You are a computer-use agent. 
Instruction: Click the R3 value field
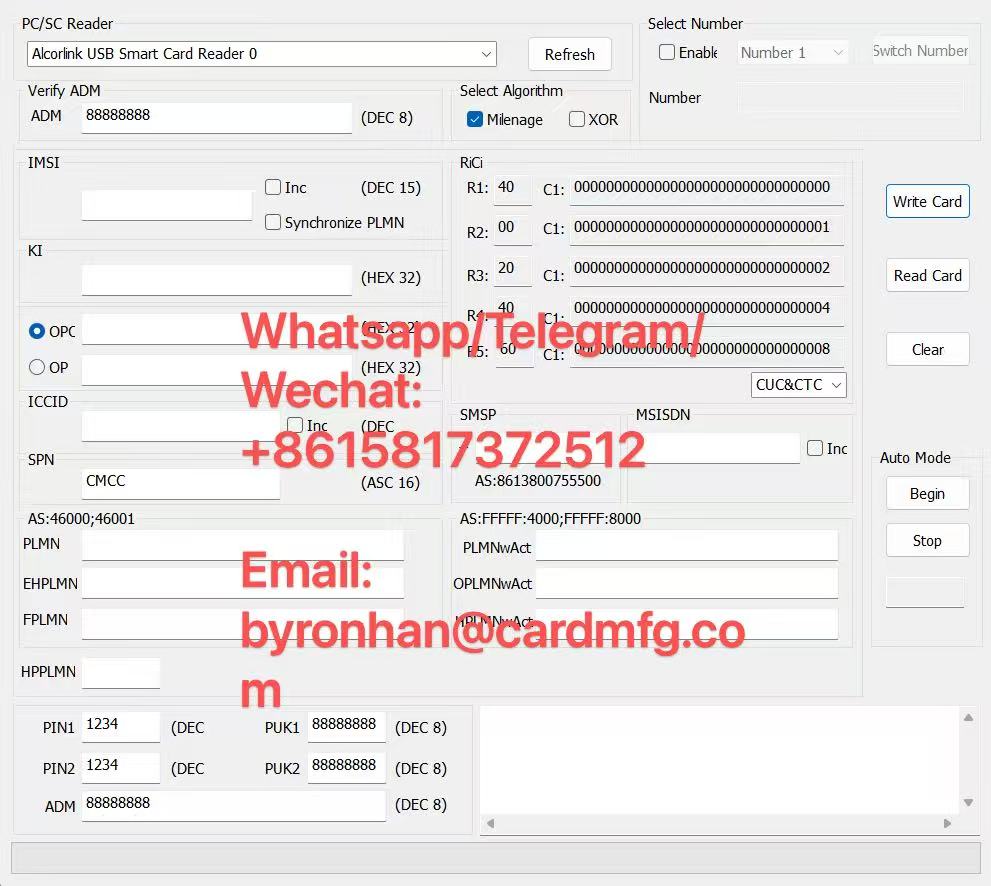(513, 270)
